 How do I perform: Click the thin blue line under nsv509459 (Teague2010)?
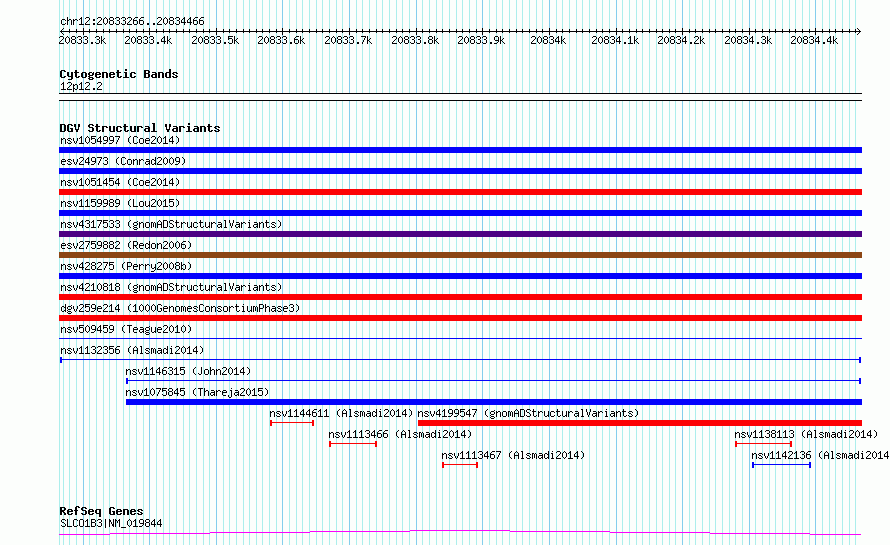[x=460, y=339]
